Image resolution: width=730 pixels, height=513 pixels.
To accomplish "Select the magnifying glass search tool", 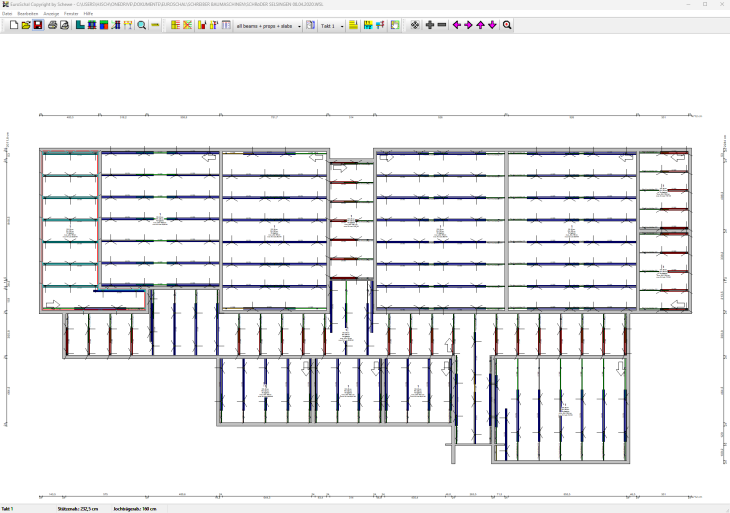I will (x=141, y=25).
